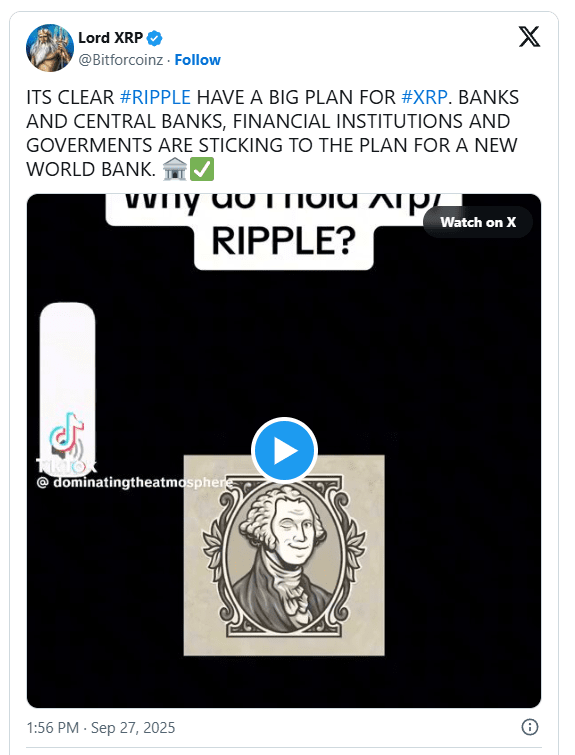Image resolution: width=575 pixels, height=755 pixels.
Task: Follow the Lord XRP account
Action: (197, 60)
